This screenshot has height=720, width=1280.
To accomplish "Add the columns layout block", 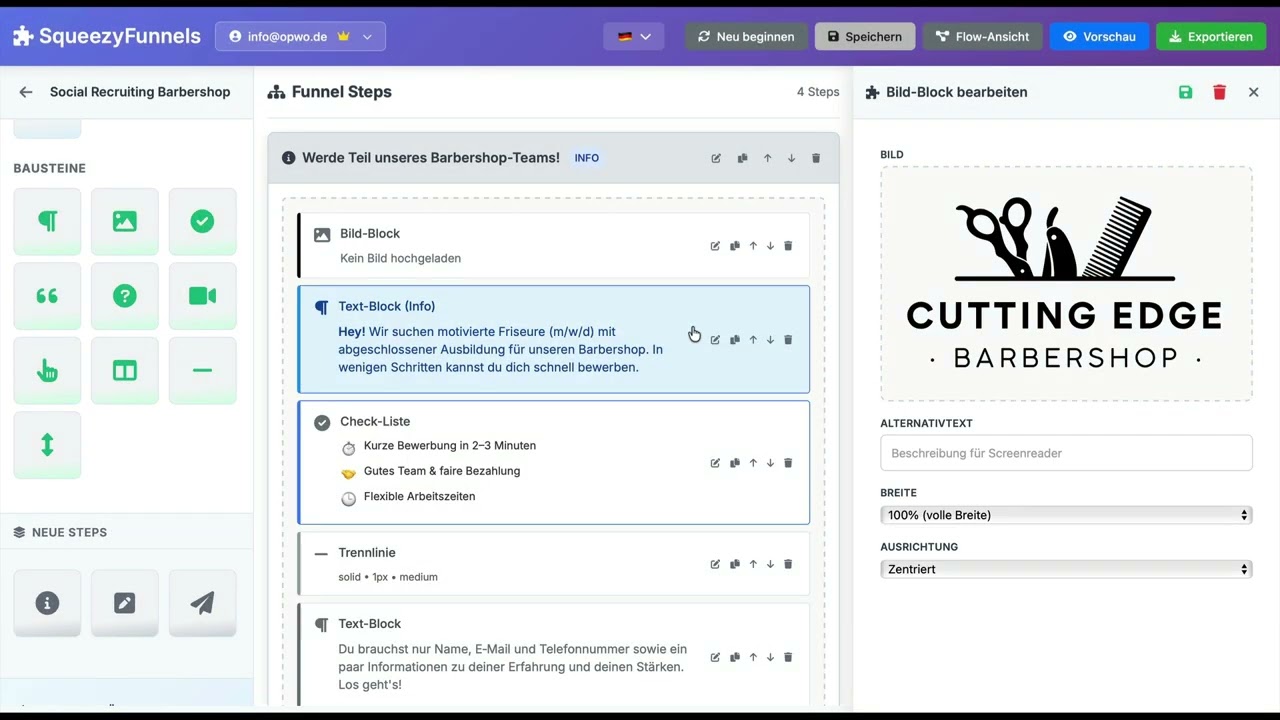I will tap(125, 371).
